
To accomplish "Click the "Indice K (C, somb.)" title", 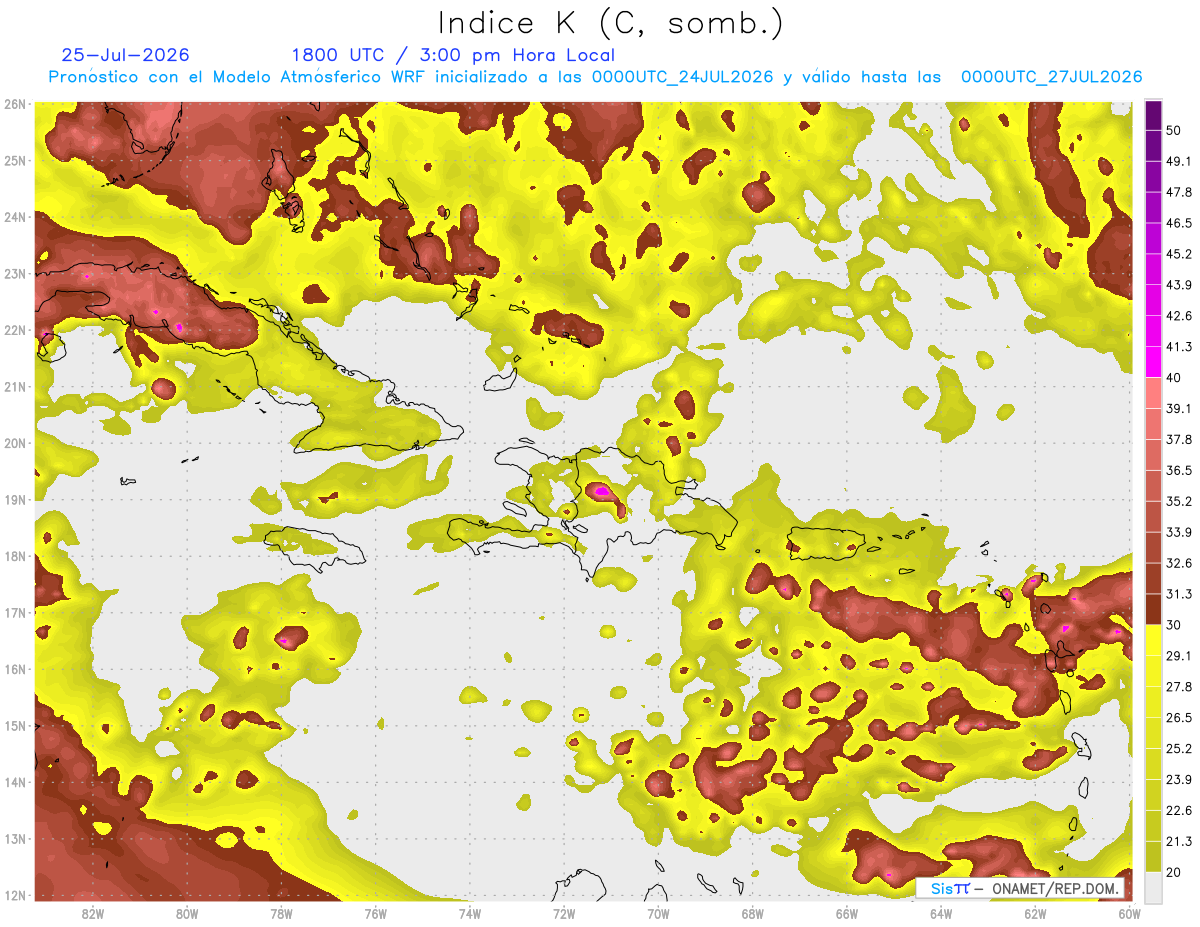I will pyautogui.click(x=611, y=23).
